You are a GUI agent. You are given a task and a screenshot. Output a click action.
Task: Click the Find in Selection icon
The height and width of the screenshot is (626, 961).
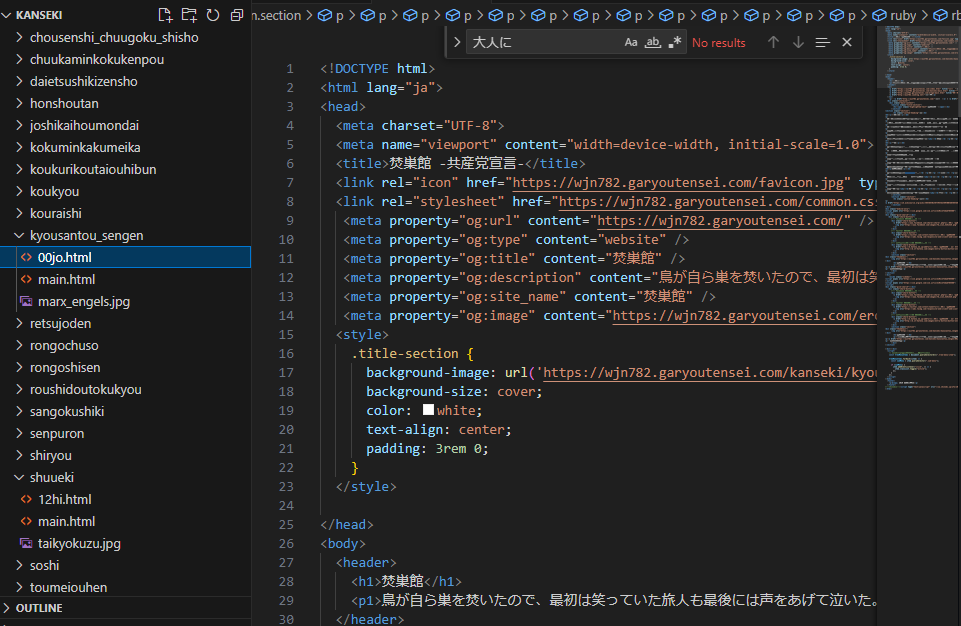coord(822,42)
